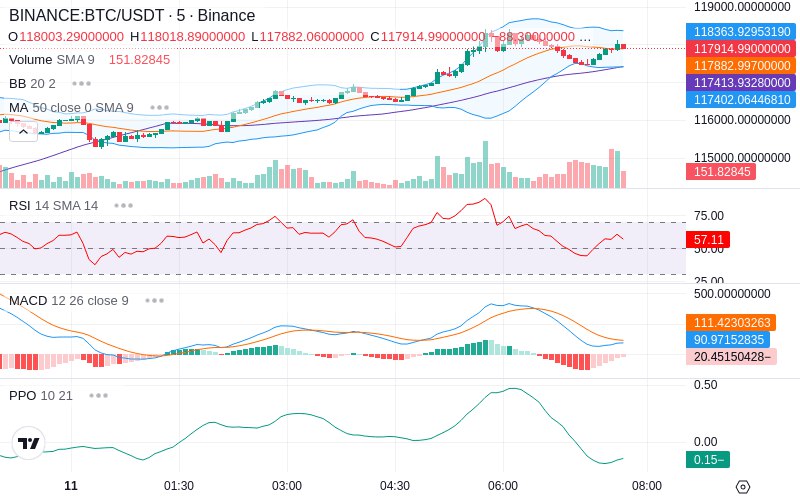This screenshot has height=500, width=800.
Task: Open the MACD indicator more options menu
Action: [x=155, y=301]
